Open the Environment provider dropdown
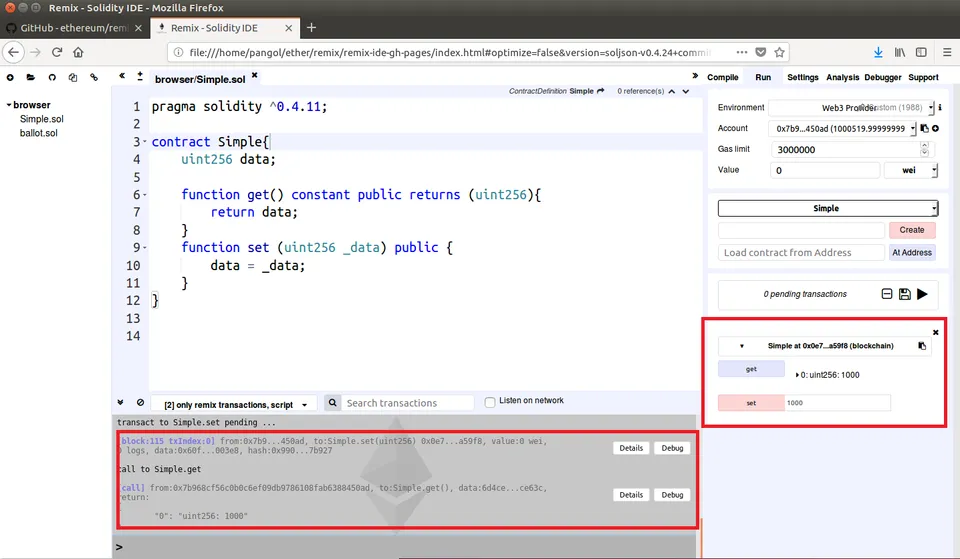This screenshot has width=960, height=559. 851,108
